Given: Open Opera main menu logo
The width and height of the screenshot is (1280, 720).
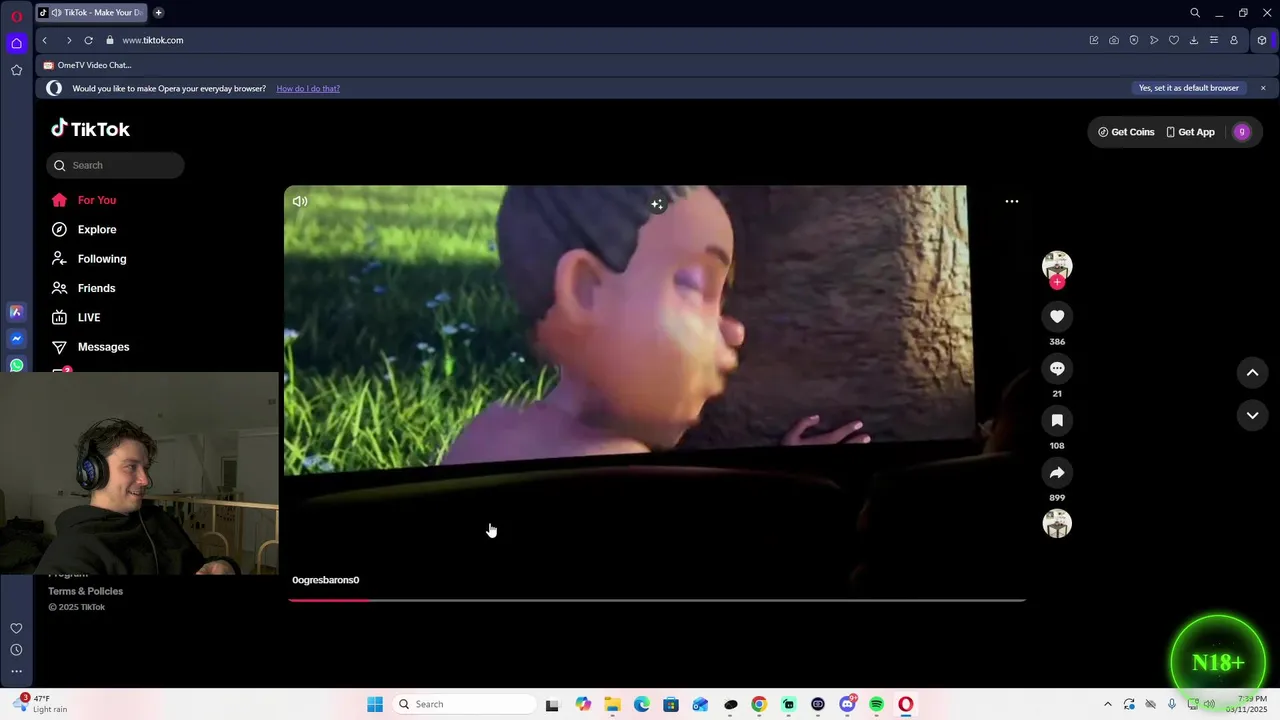Looking at the screenshot, I should 16,16.
